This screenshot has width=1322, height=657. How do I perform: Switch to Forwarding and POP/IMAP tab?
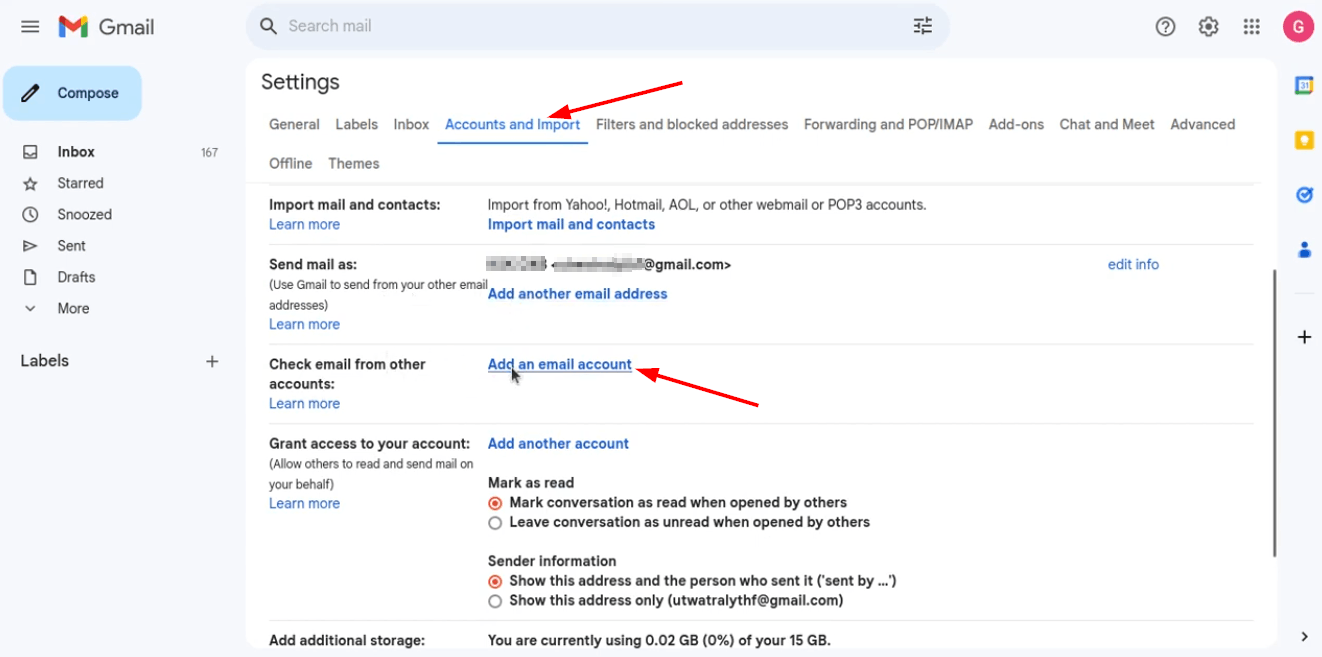coord(888,124)
